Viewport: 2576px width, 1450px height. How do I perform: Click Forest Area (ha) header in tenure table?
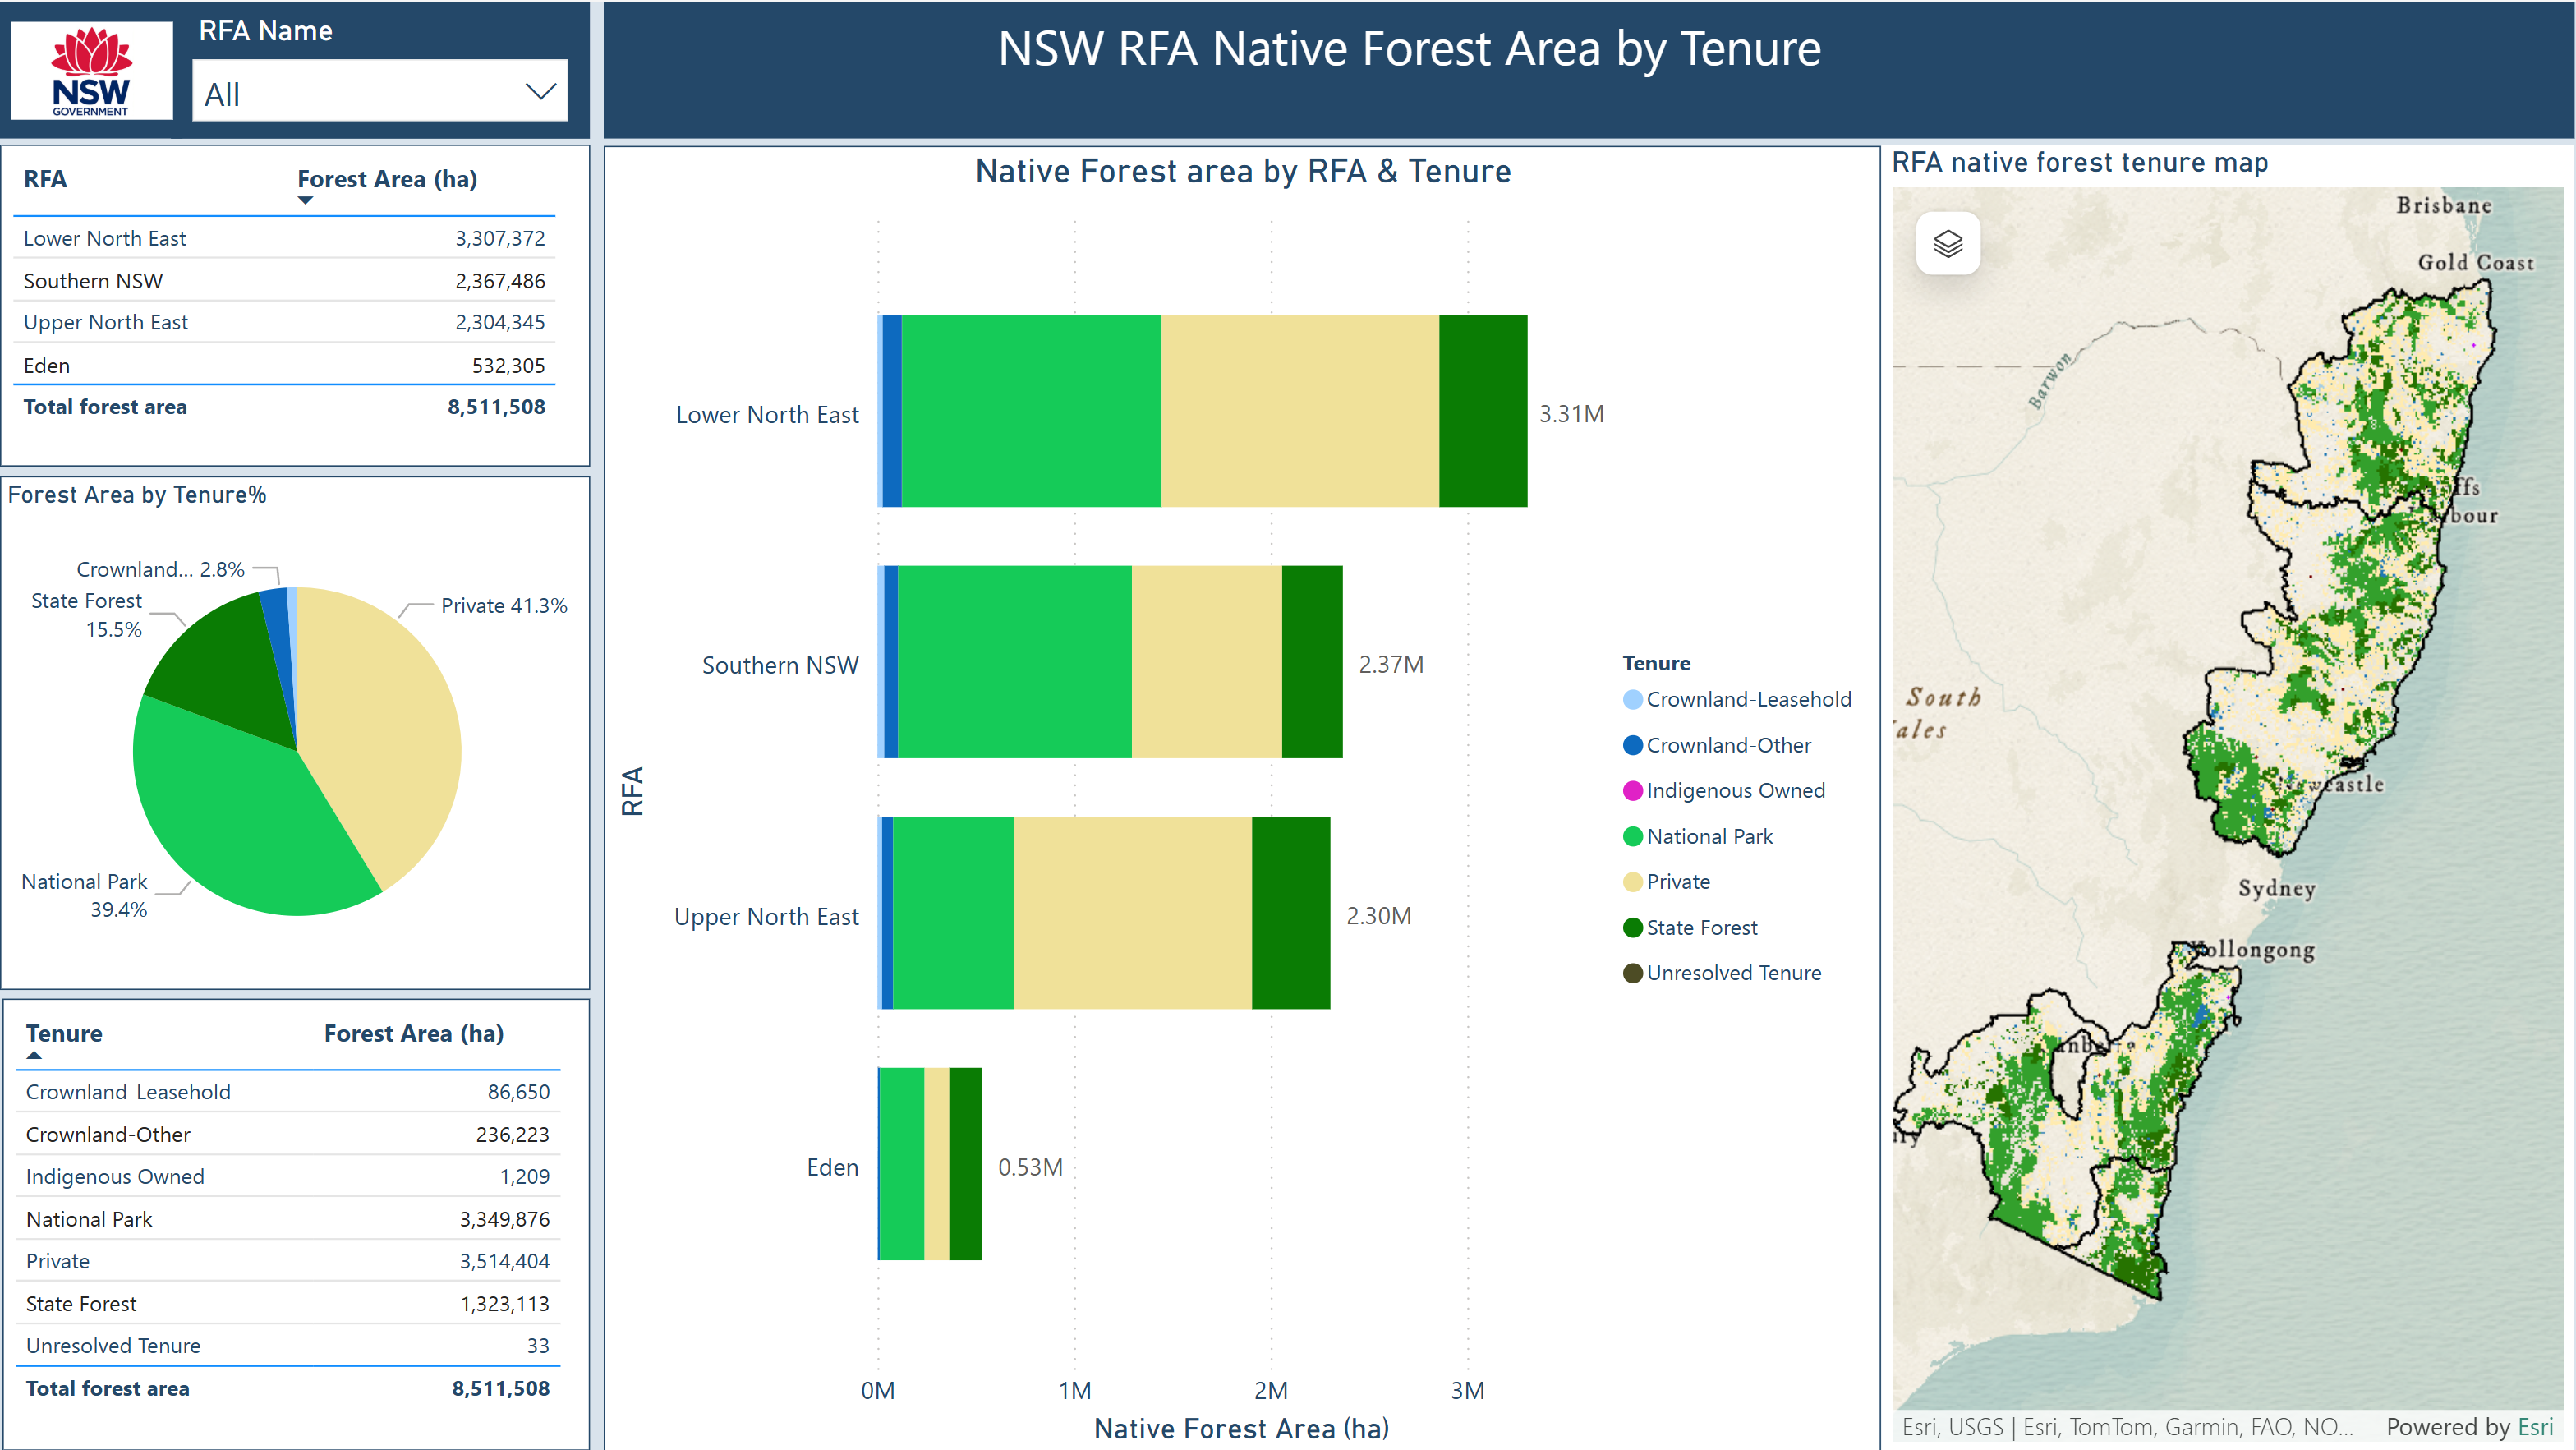(413, 1034)
